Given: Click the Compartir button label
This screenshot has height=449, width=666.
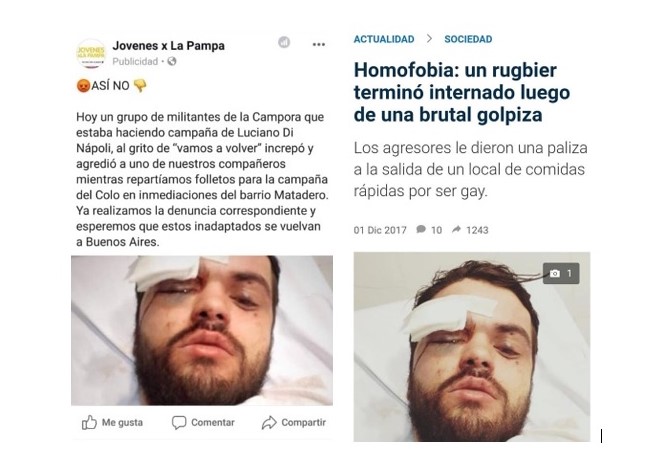Looking at the screenshot, I should 304,422.
